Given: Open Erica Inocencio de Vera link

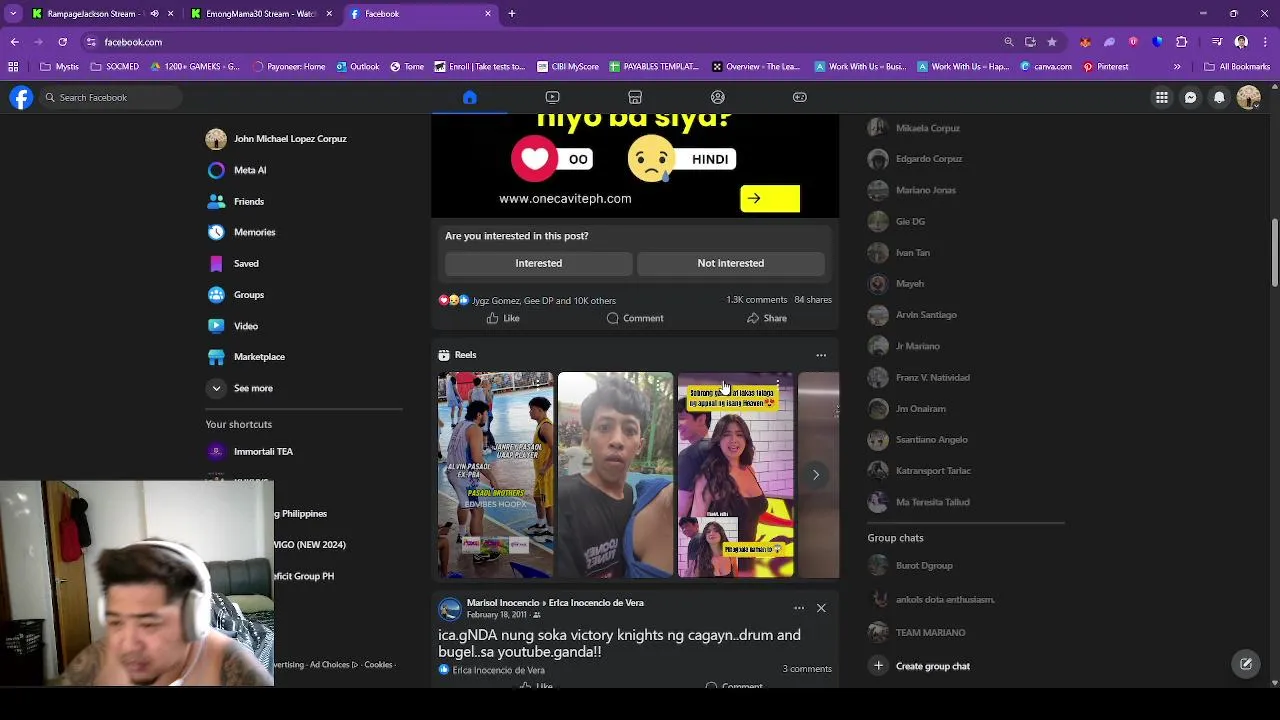Looking at the screenshot, I should tap(596, 603).
